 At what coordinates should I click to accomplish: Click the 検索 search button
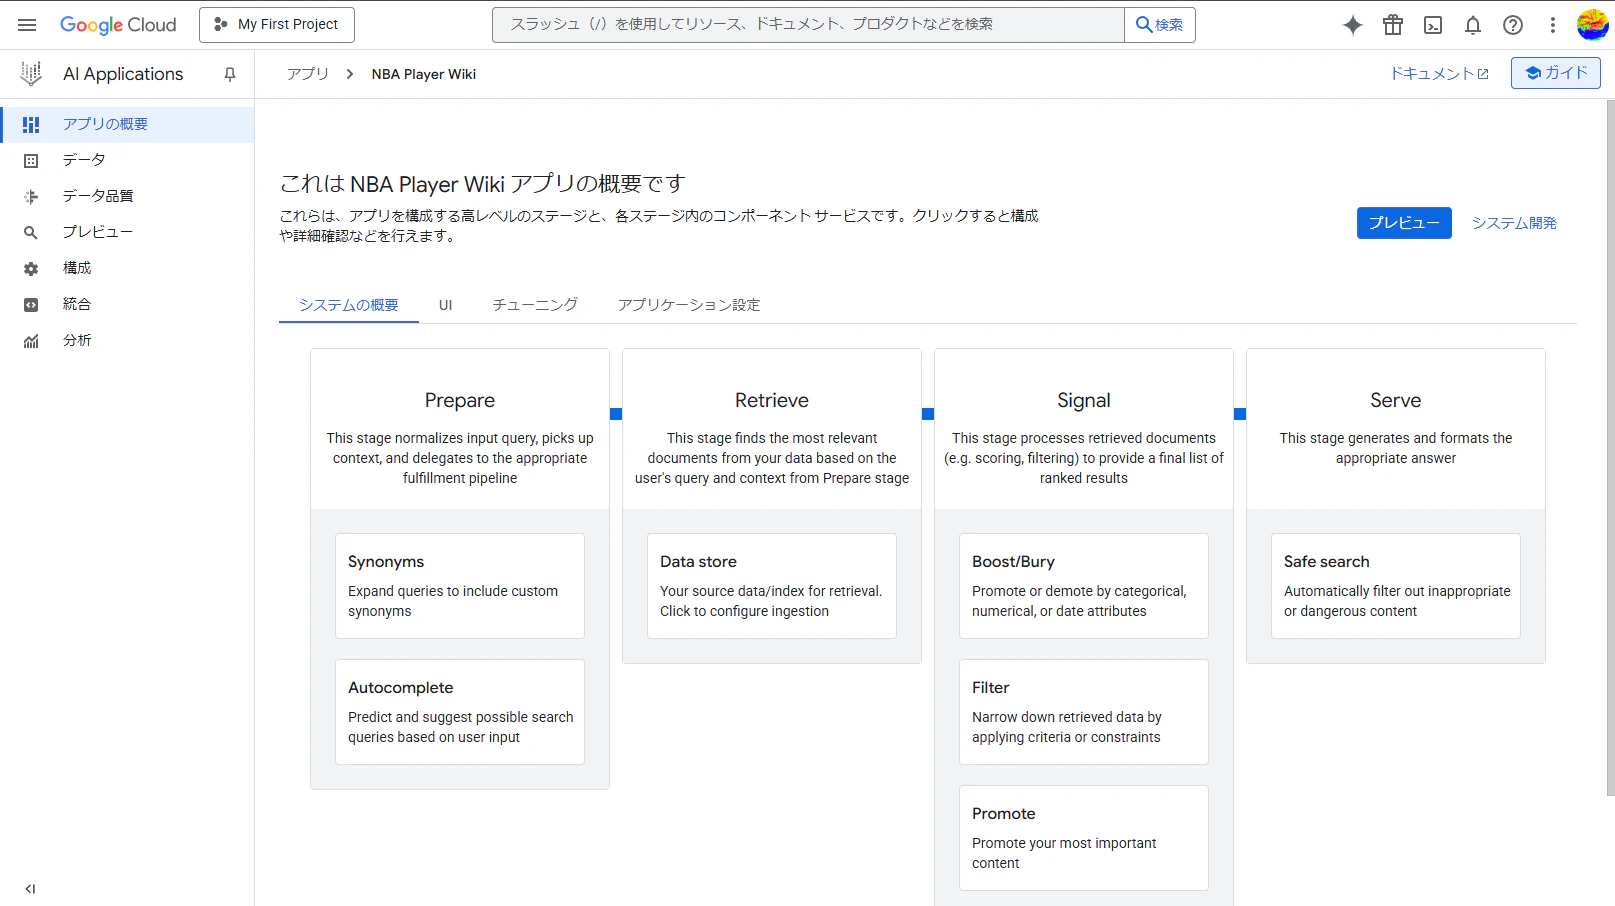pyautogui.click(x=1160, y=25)
